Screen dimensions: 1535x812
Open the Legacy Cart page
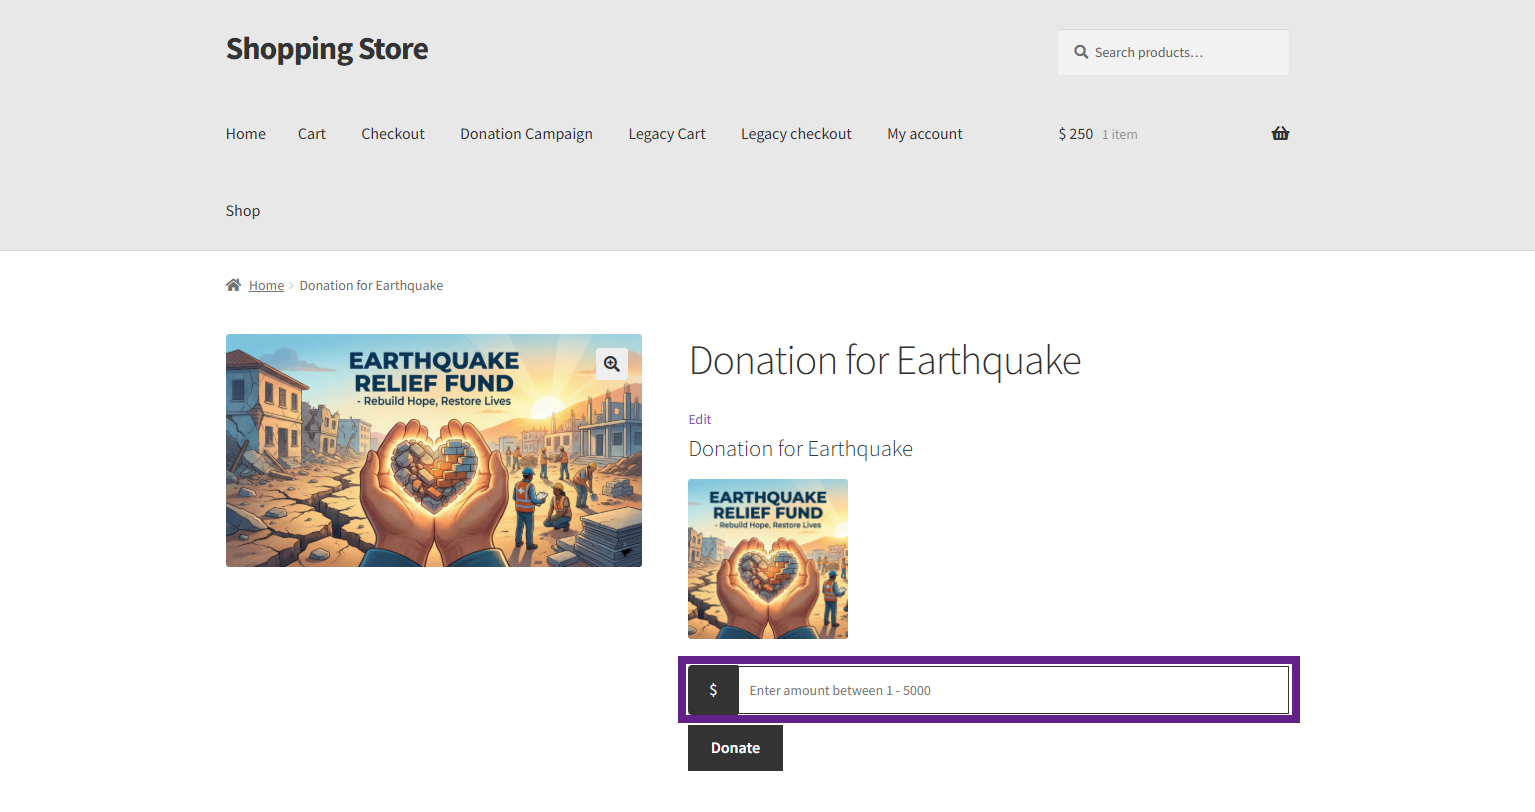pyautogui.click(x=667, y=134)
